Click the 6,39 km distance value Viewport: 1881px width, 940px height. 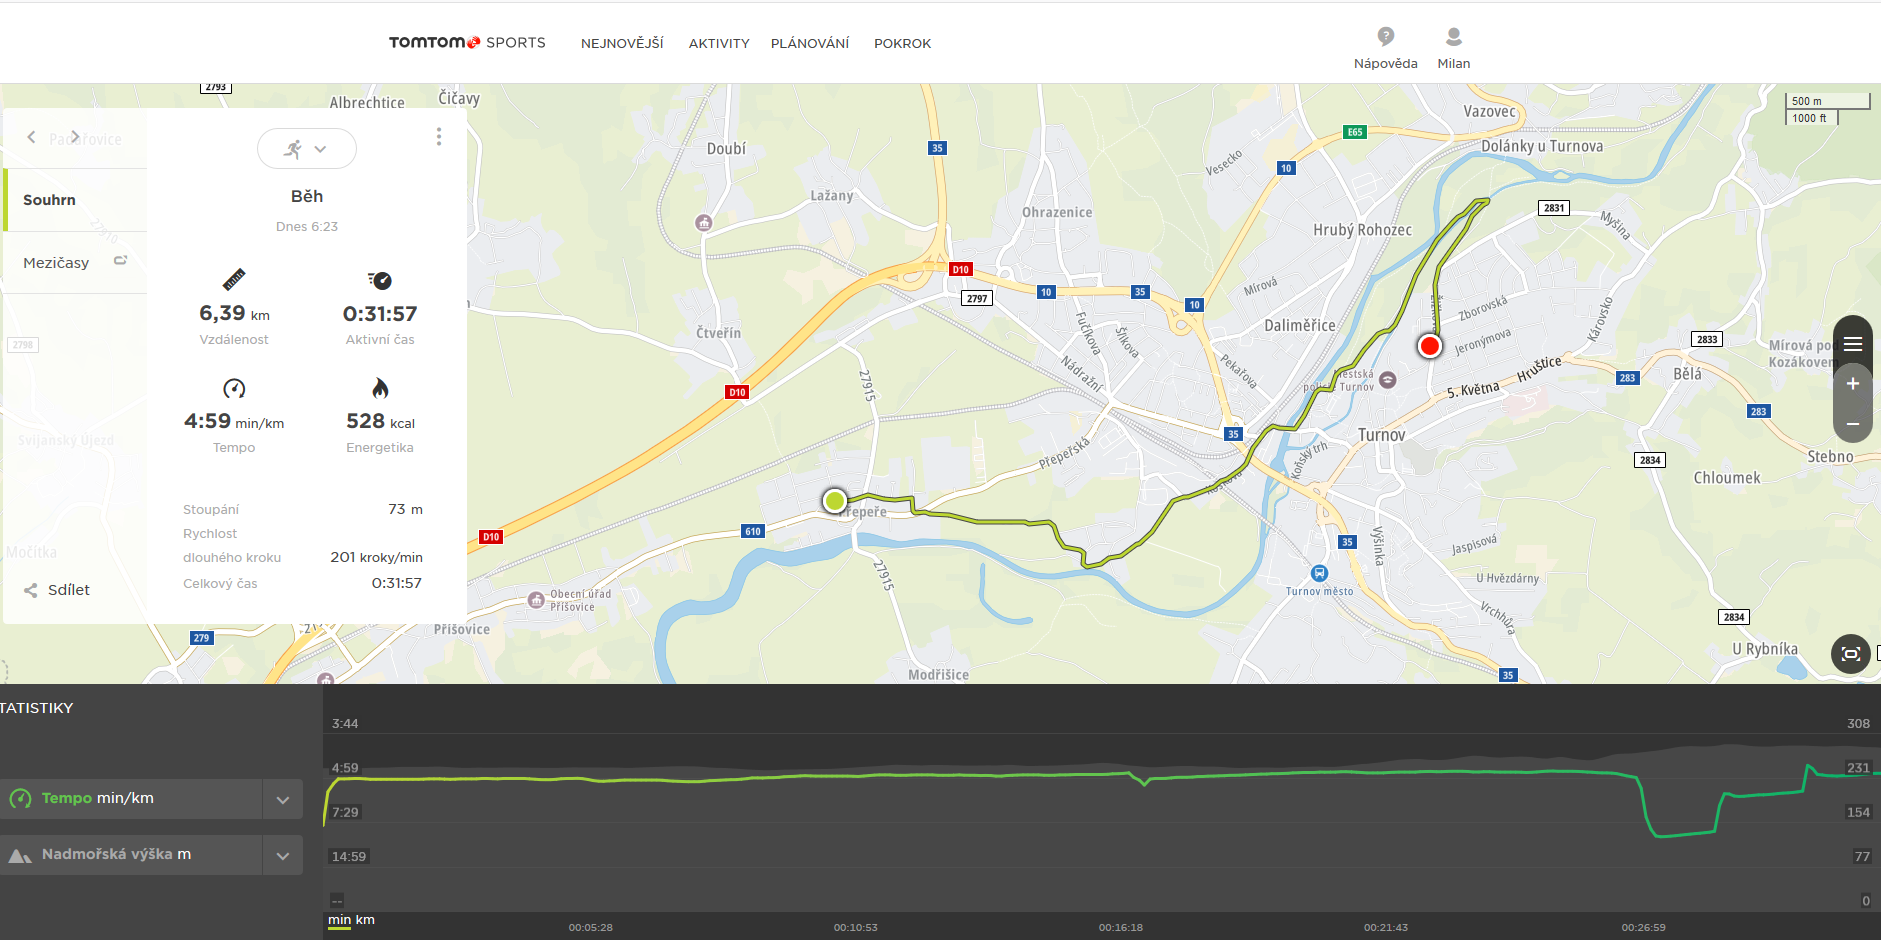pos(234,314)
